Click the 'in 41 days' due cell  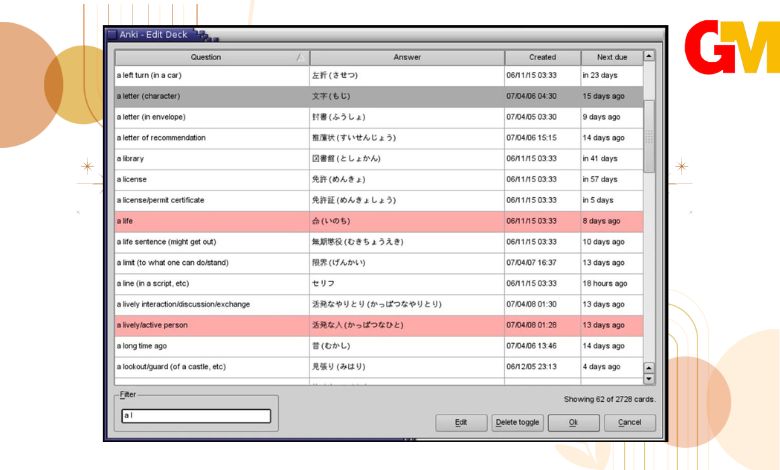(612, 159)
